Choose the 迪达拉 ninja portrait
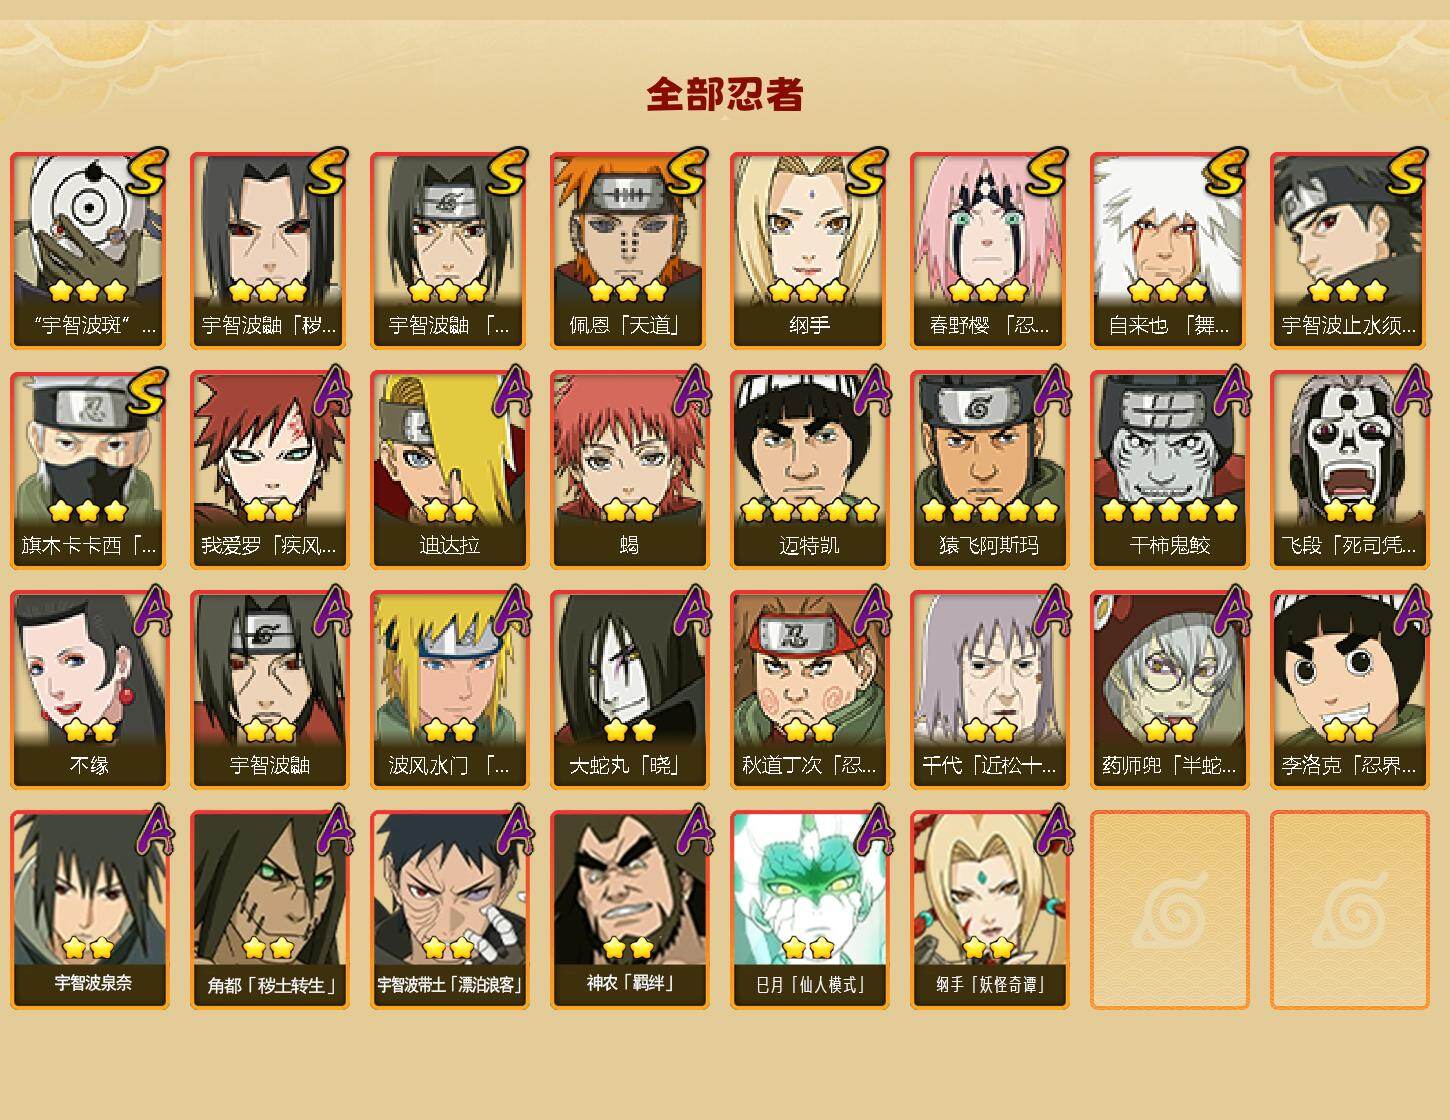This screenshot has height=1120, width=1450. point(449,470)
